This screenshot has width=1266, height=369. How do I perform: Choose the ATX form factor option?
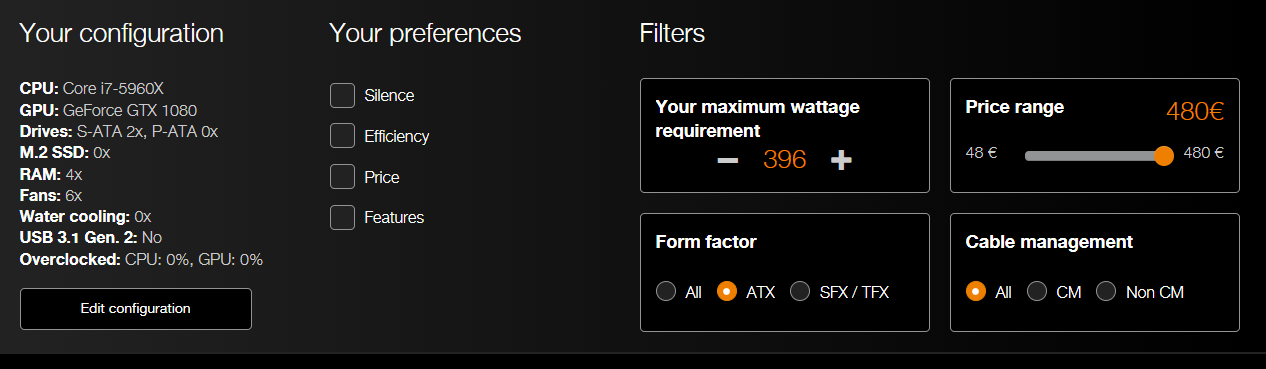(727, 292)
